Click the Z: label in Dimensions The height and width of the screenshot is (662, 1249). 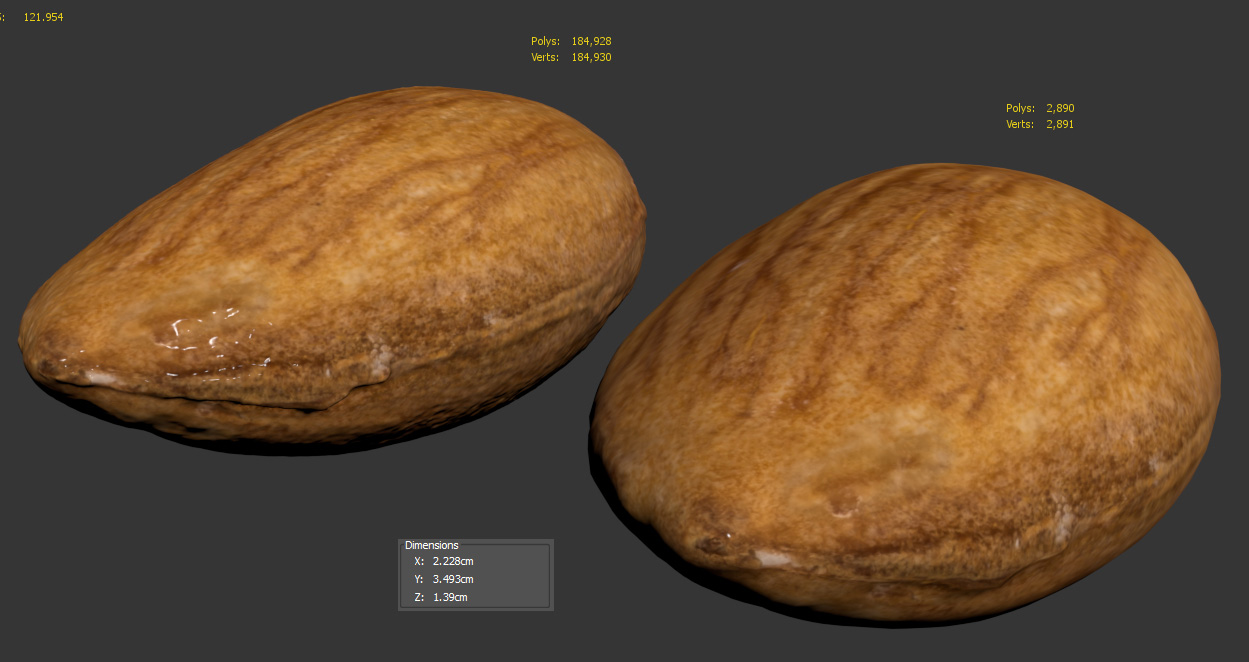[419, 598]
